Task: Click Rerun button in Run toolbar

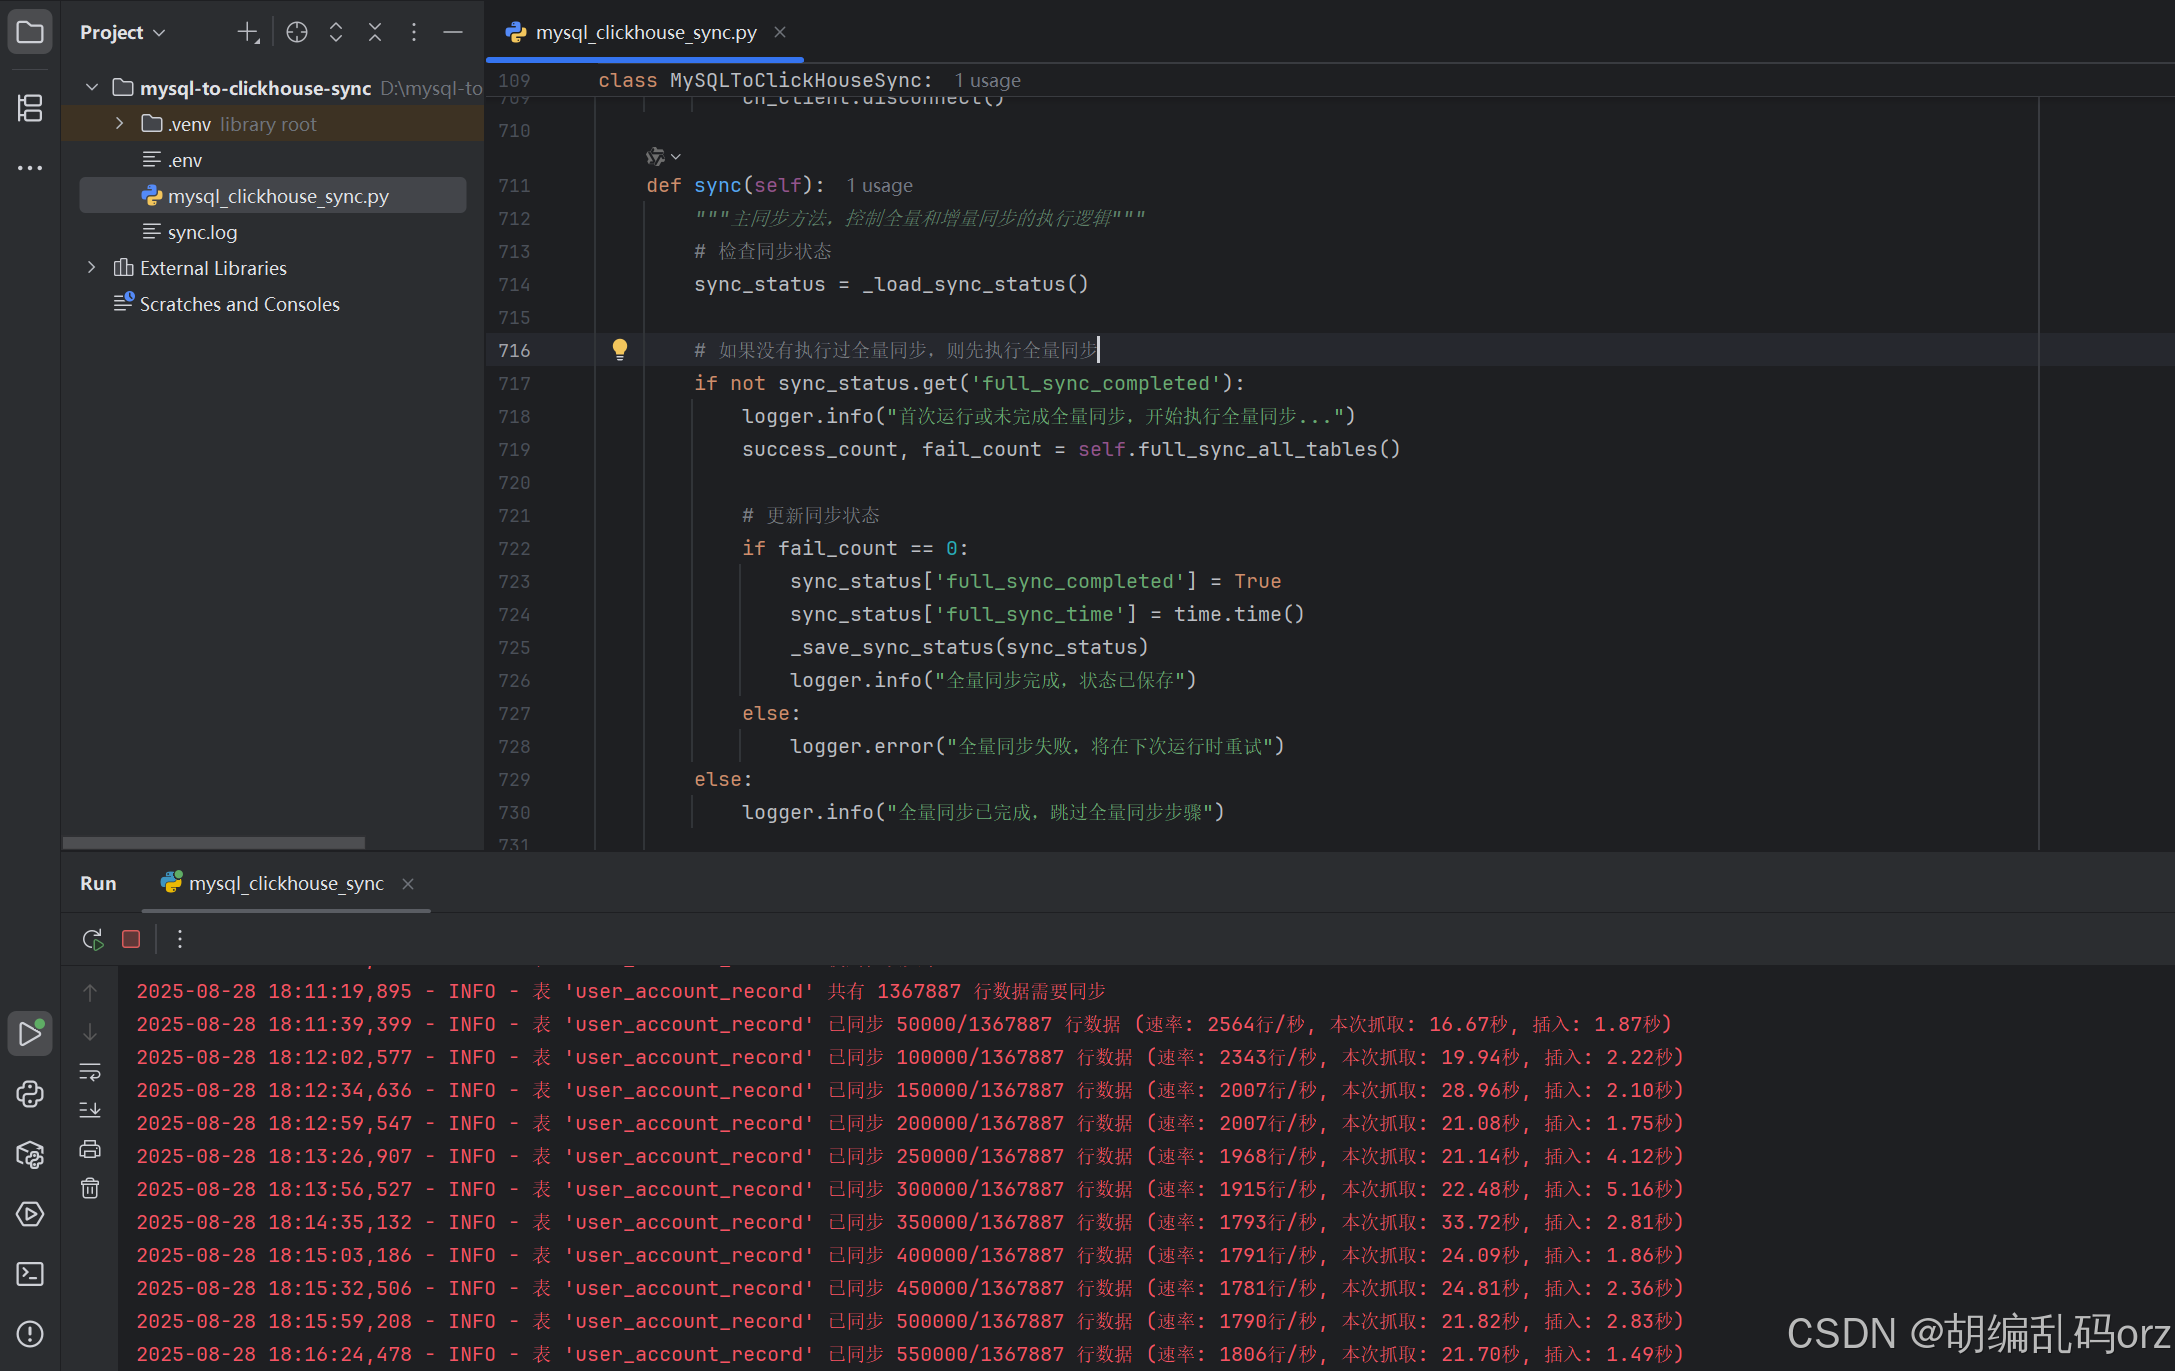Action: [92, 939]
